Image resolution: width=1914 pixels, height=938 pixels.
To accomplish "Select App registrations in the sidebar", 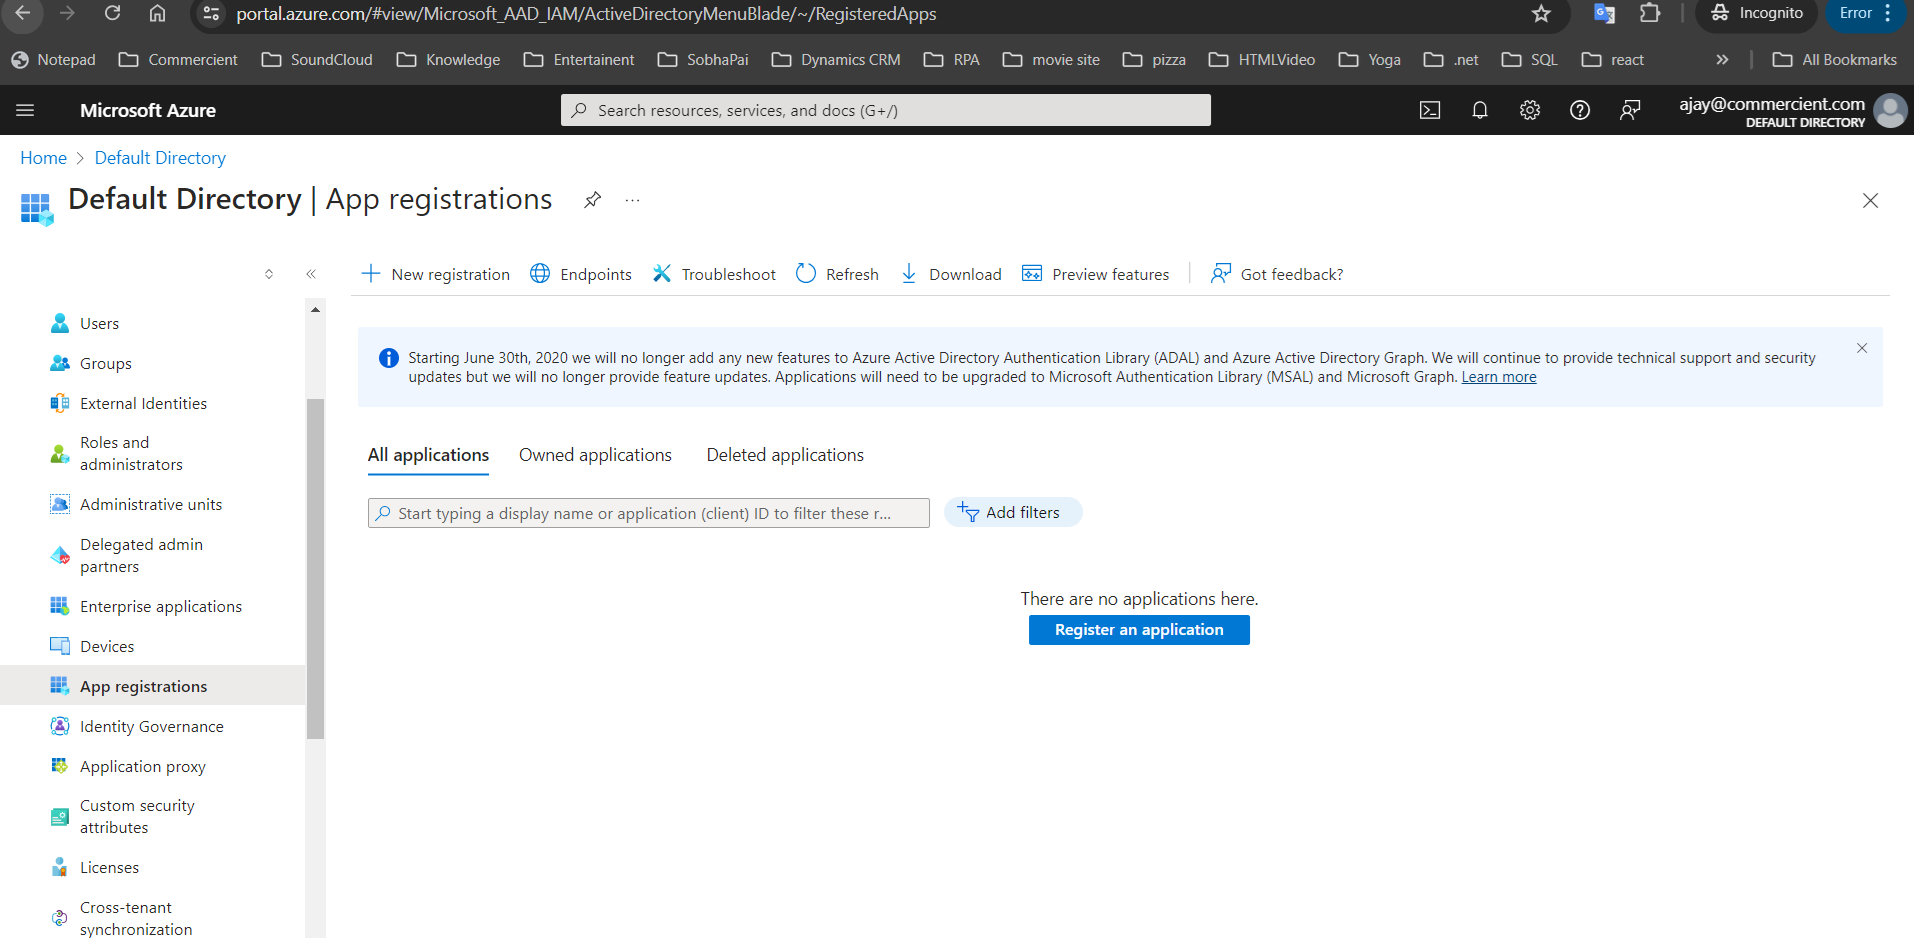I will click(152, 686).
